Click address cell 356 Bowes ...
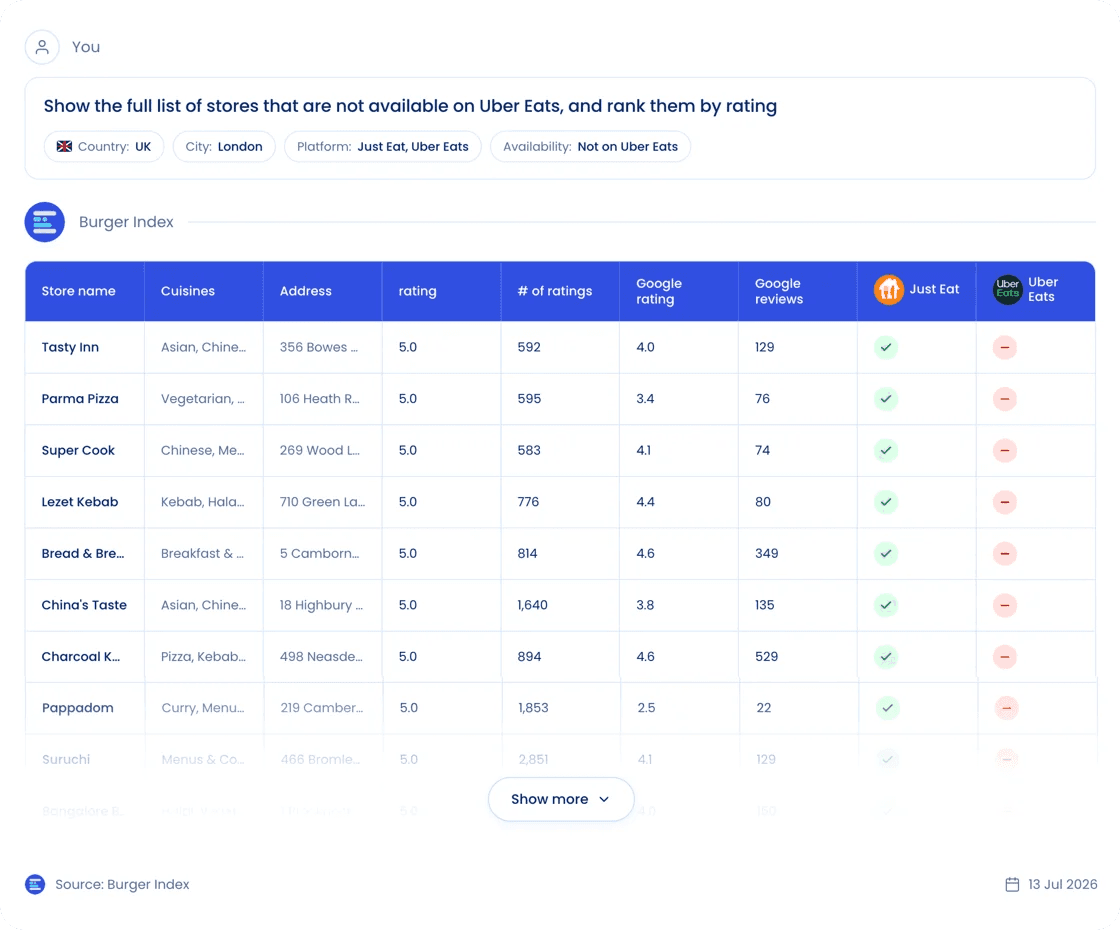The height and width of the screenshot is (930, 1120). (x=319, y=347)
